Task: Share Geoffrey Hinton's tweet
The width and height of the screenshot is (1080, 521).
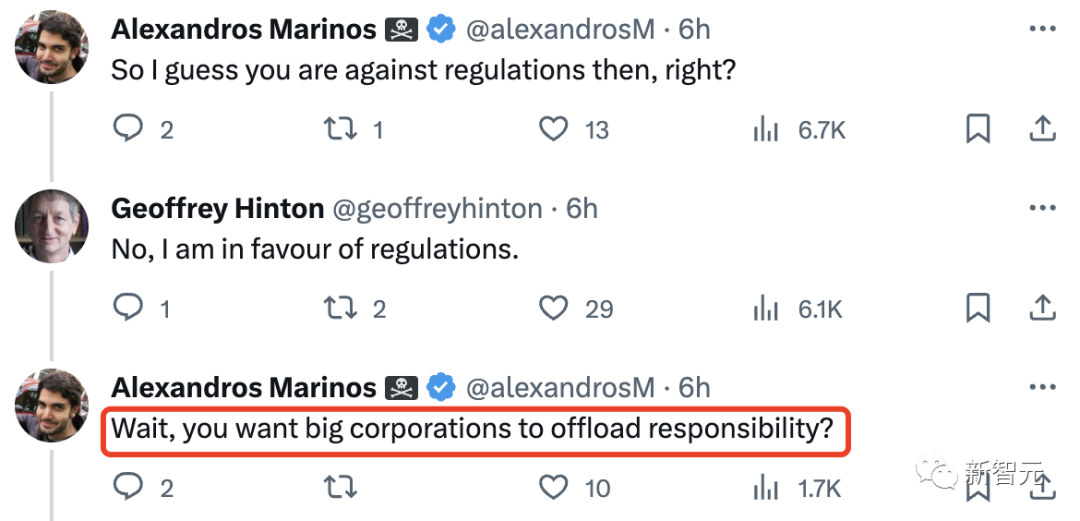Action: point(1042,308)
